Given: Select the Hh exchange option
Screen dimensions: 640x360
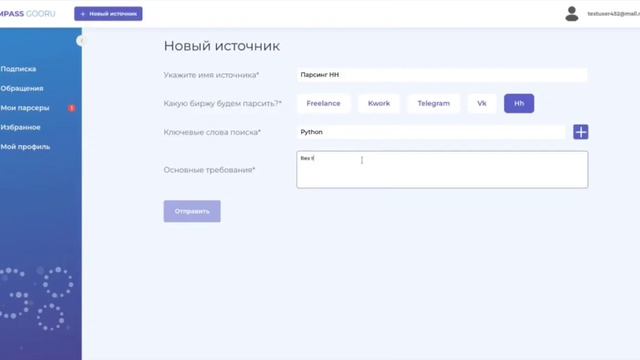Looking at the screenshot, I should click(519, 104).
